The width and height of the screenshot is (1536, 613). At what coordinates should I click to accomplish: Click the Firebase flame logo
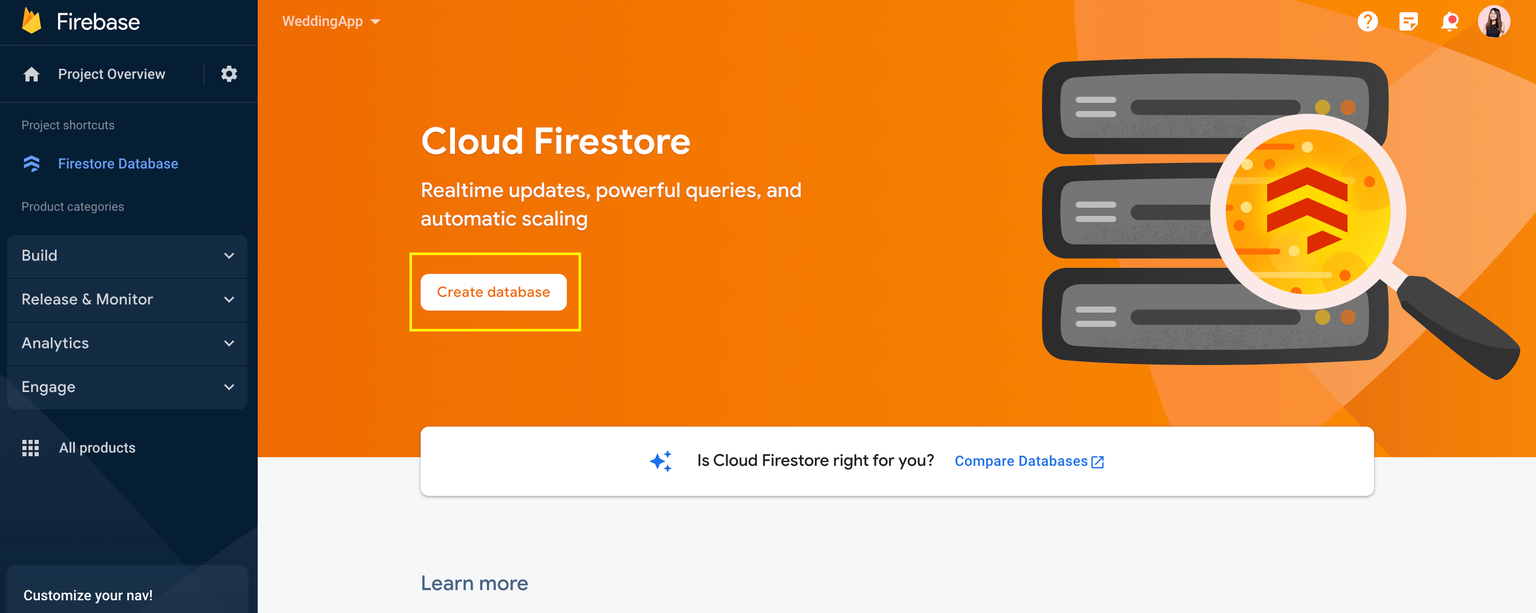coord(31,21)
